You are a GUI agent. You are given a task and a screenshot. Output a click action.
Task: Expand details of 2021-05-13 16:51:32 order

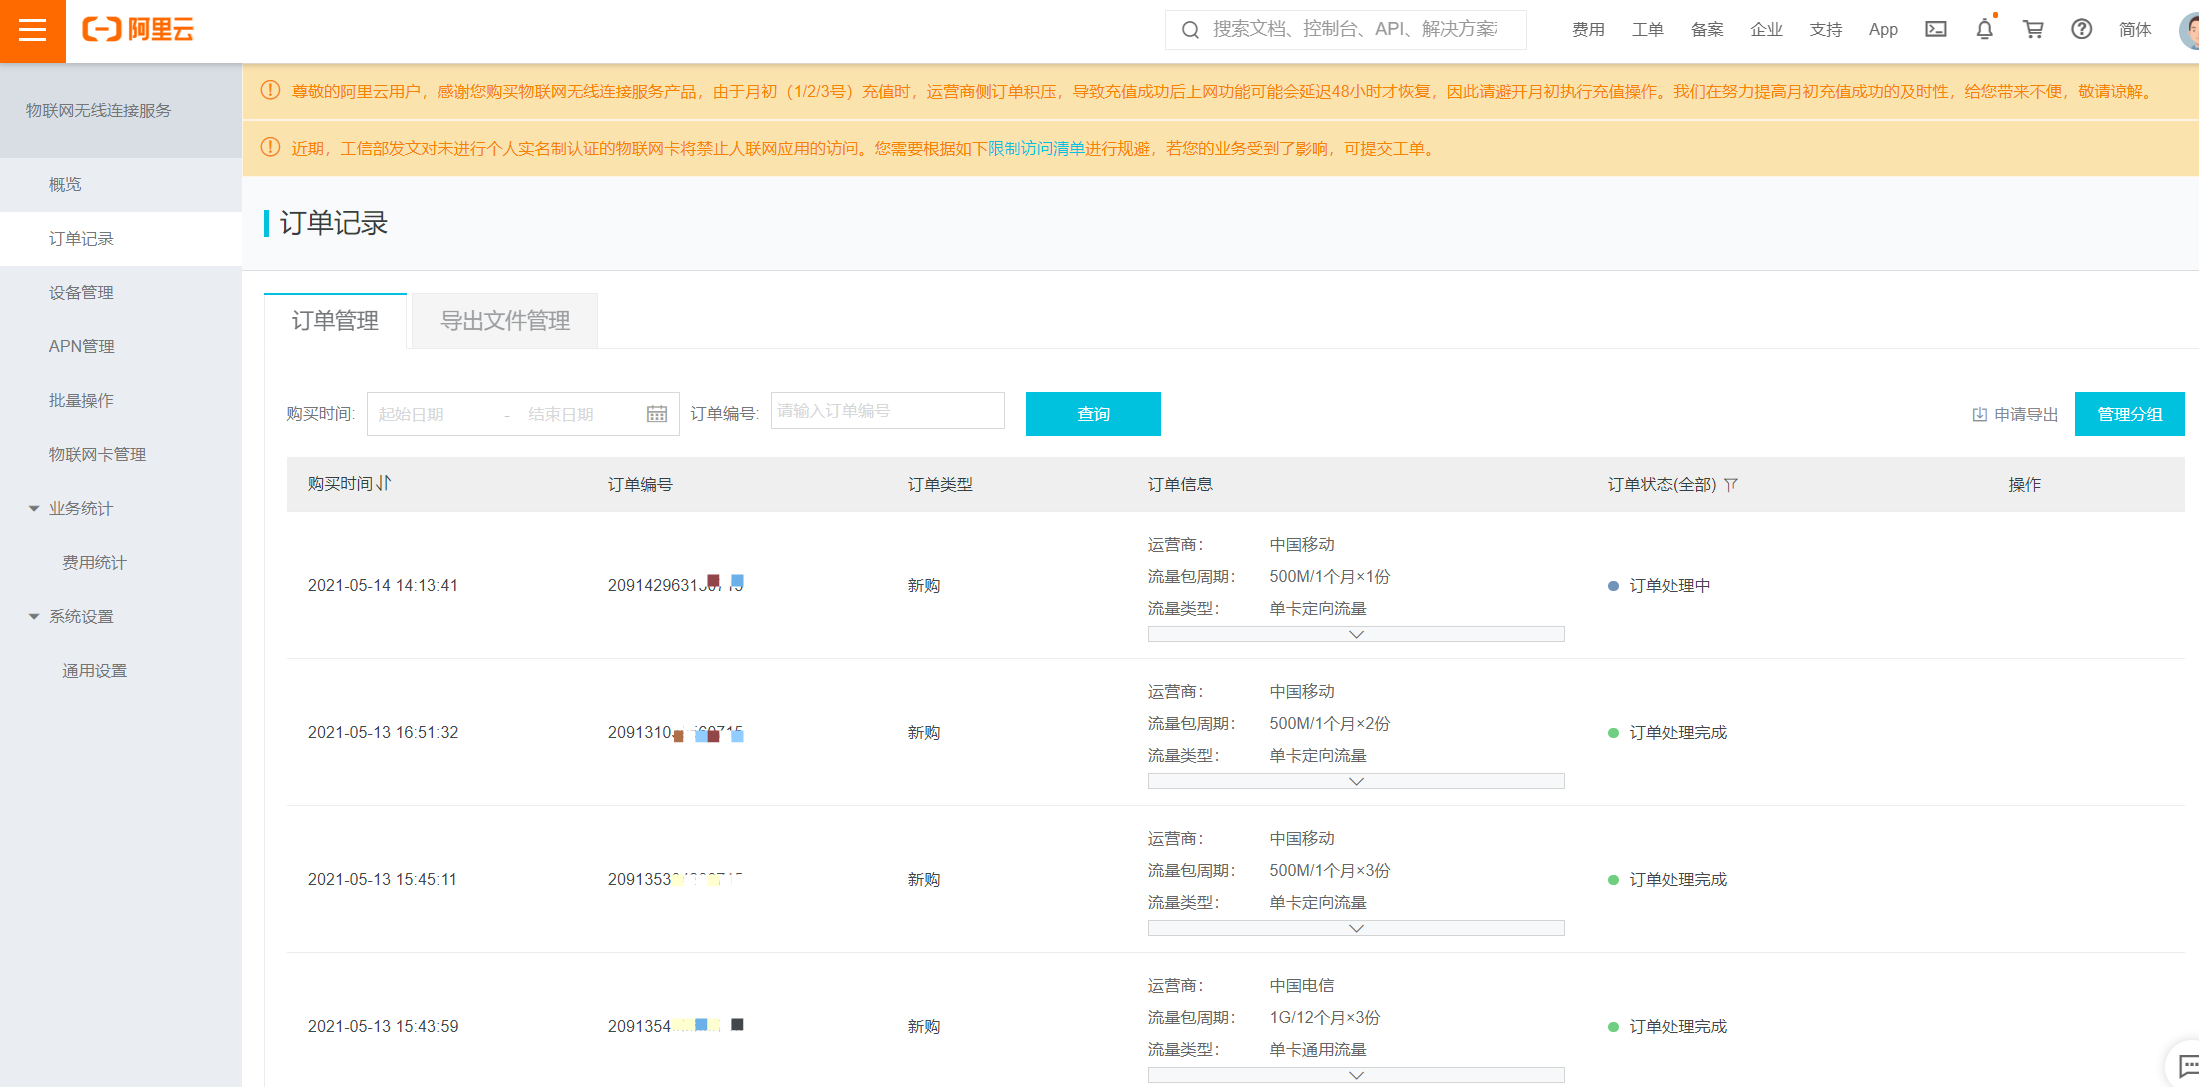pyautogui.click(x=1356, y=781)
